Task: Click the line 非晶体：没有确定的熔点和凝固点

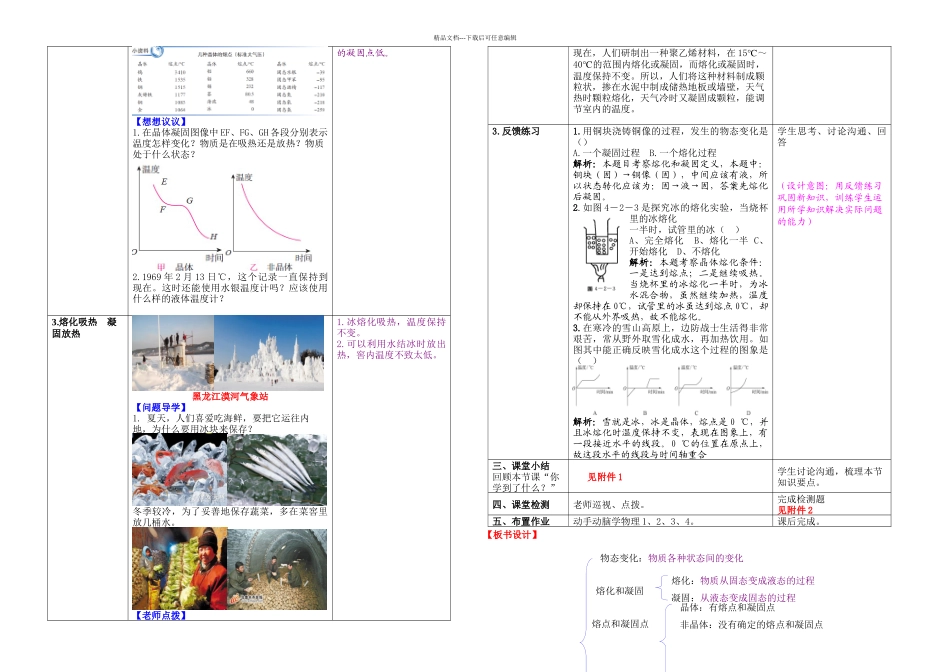Action: 751,625
